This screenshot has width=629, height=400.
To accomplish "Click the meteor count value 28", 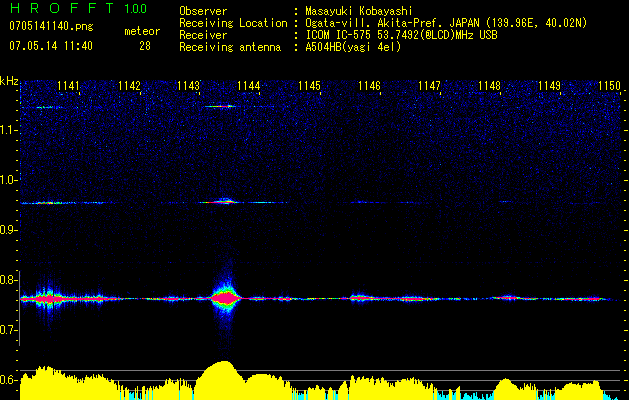I will coord(145,46).
